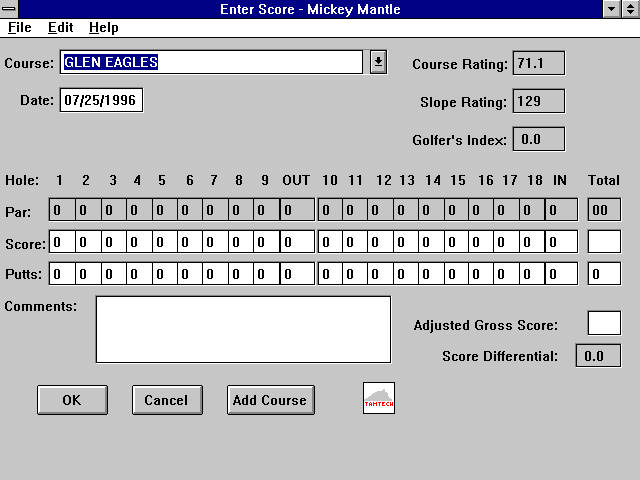This screenshot has height=480, width=640.
Task: Click the TamTech logo icon
Action: 379,398
